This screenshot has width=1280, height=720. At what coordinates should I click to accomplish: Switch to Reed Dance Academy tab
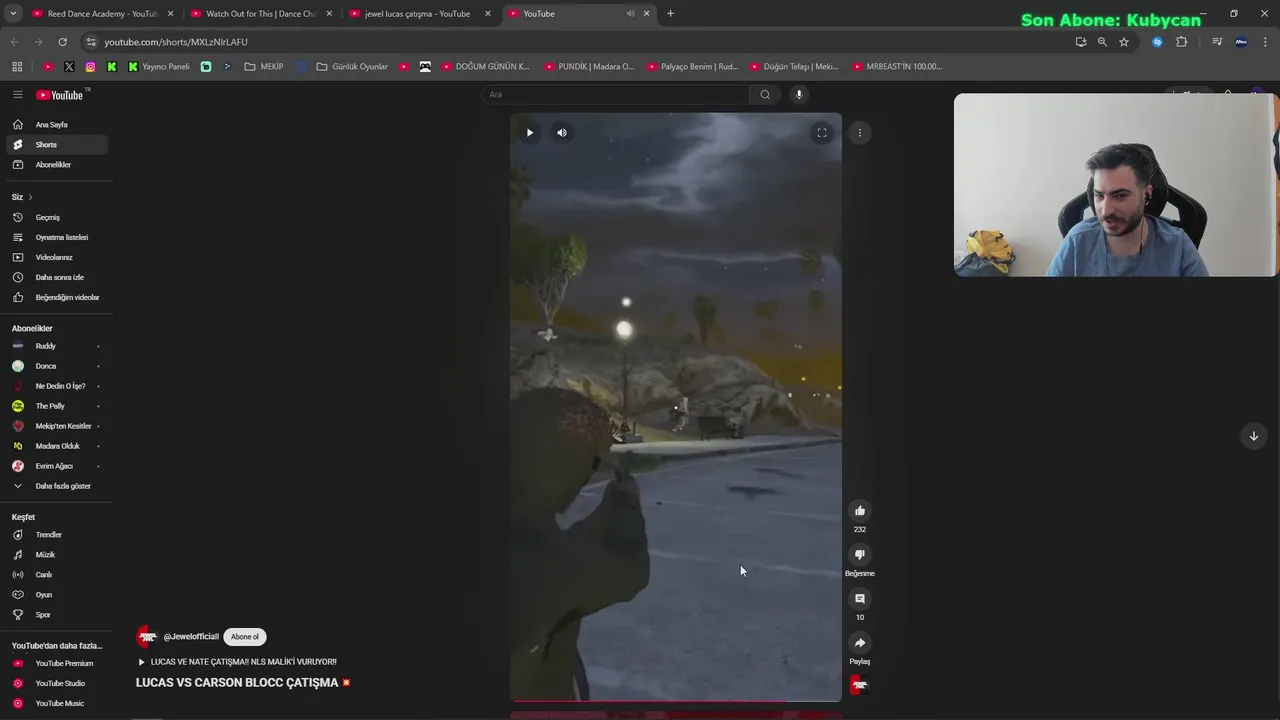pos(102,14)
